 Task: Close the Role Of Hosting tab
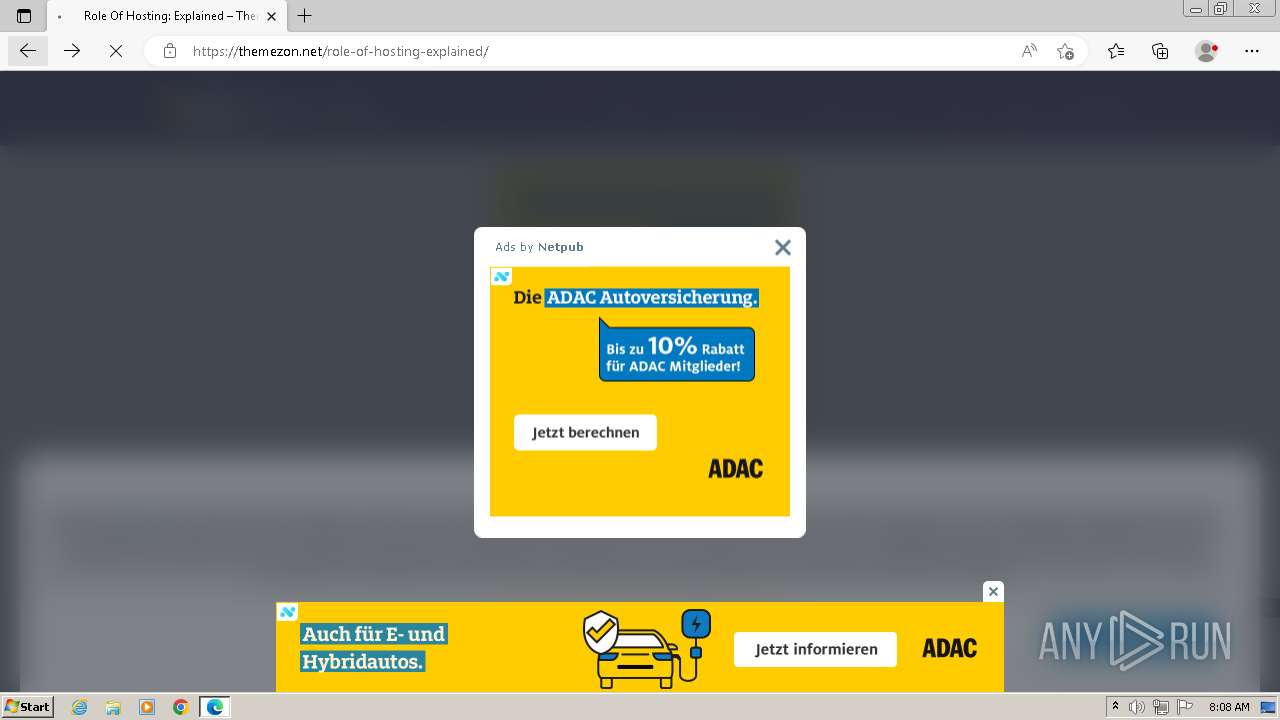271,16
